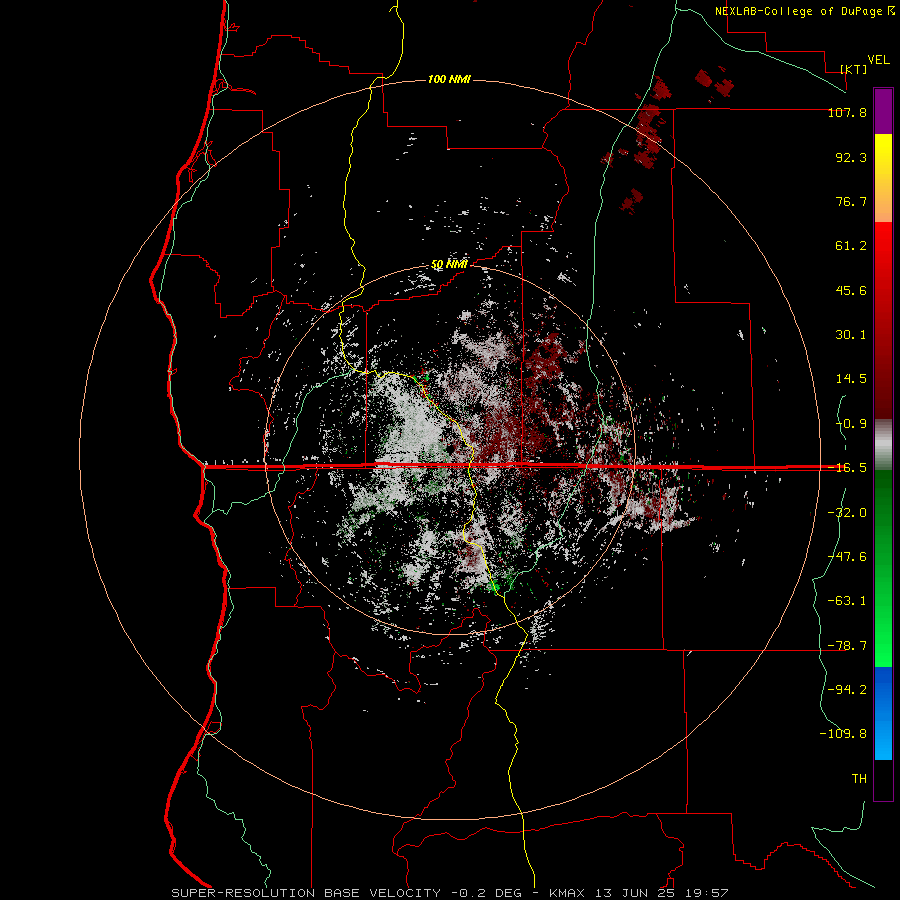
Task: Click the -109.8 velocity scale value
Action: (x=843, y=734)
